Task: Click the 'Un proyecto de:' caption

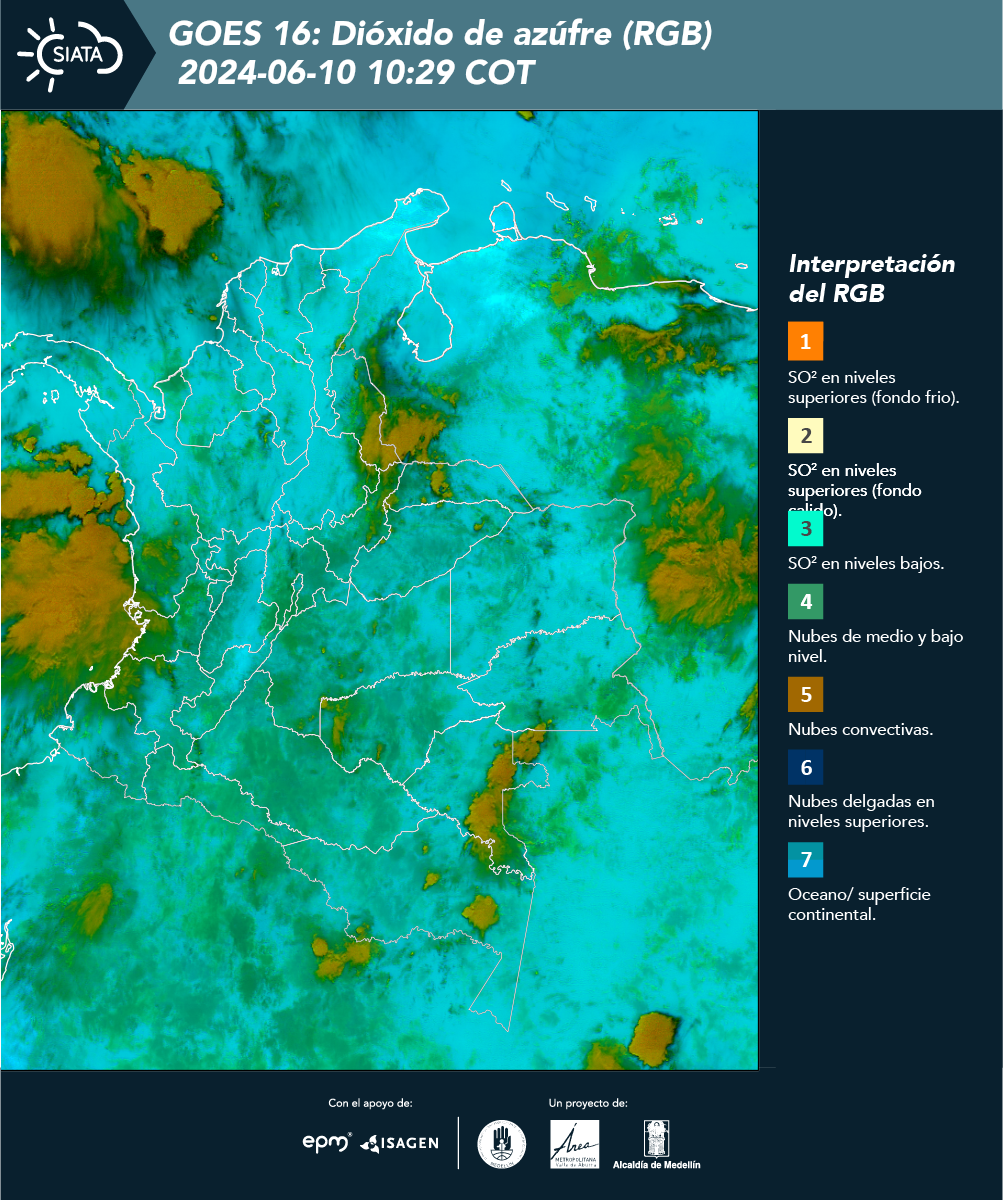Action: pyautogui.click(x=588, y=1103)
